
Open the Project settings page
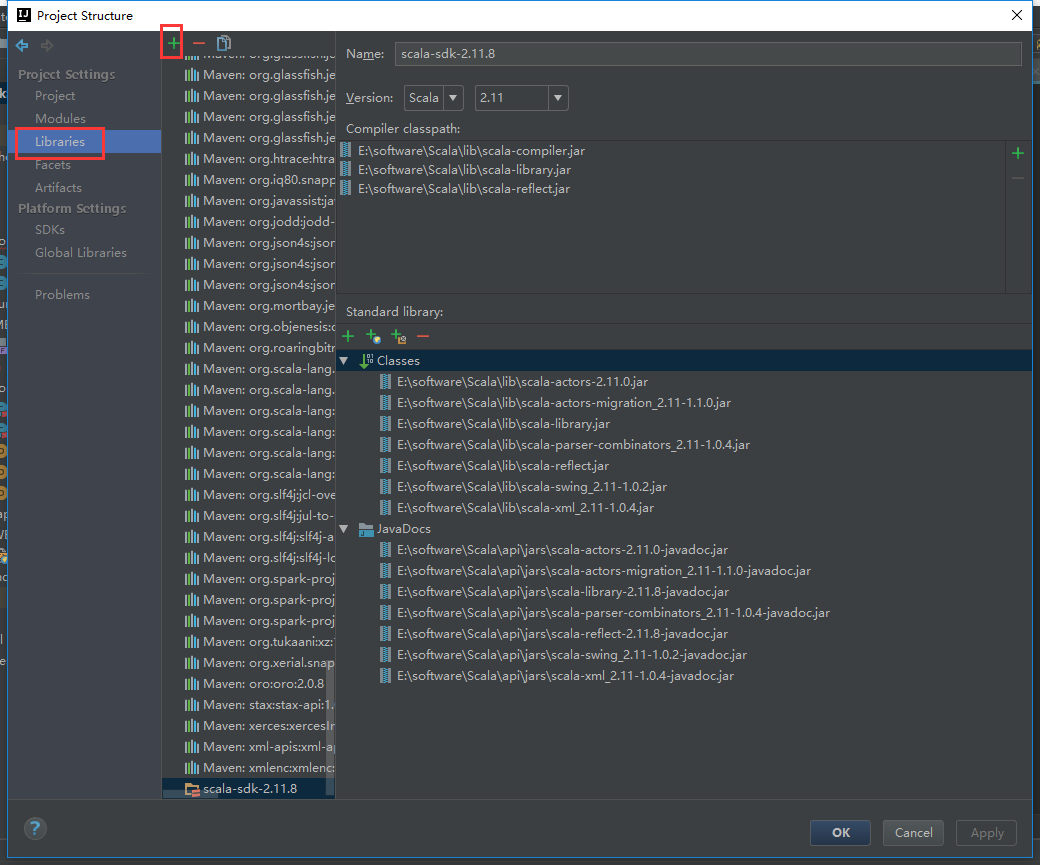[55, 96]
